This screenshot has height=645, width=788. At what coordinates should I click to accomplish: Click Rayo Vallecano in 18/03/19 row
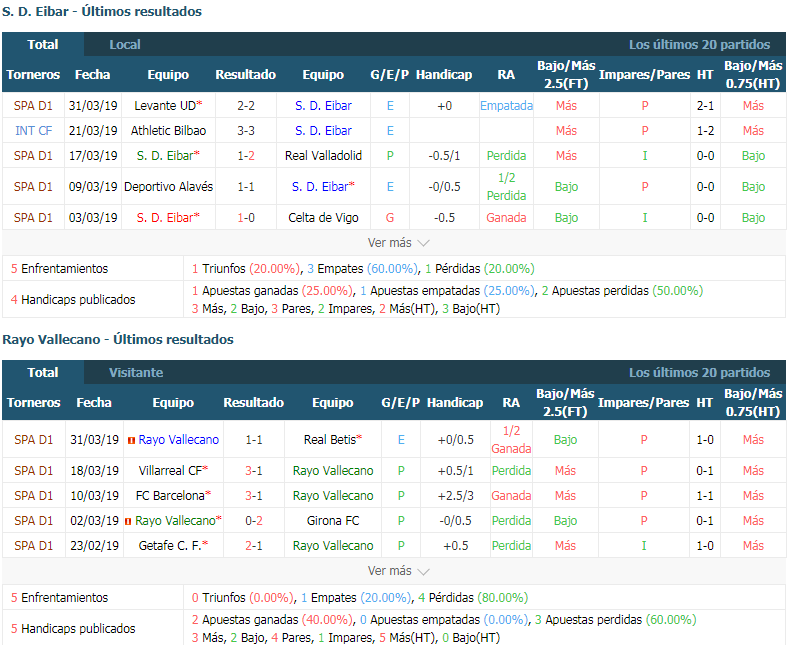tap(333, 471)
